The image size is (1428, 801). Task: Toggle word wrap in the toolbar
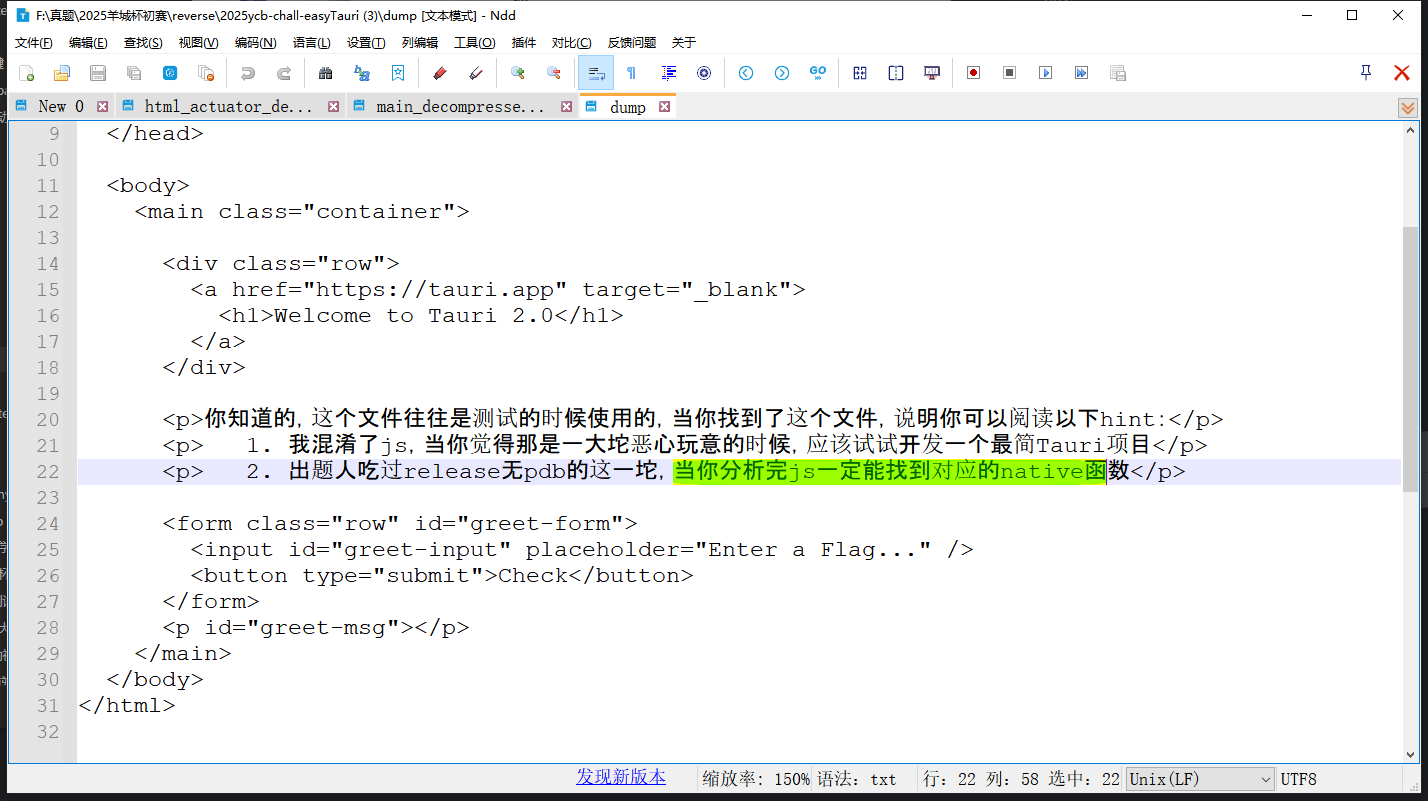point(596,73)
